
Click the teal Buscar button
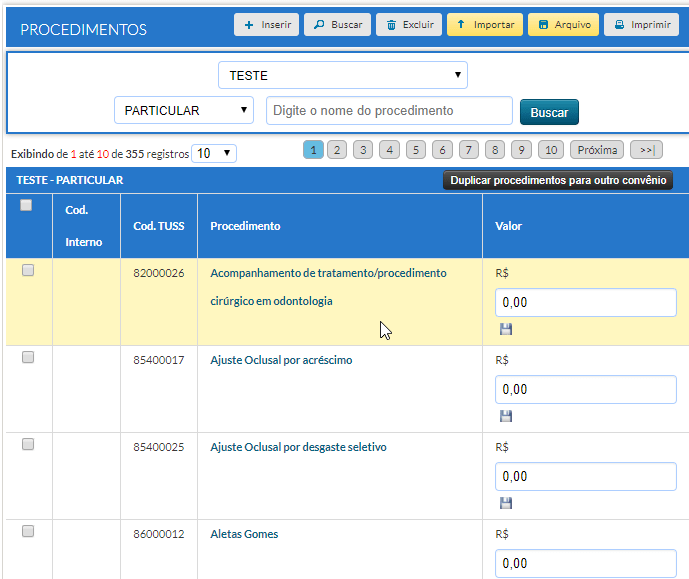(x=549, y=112)
